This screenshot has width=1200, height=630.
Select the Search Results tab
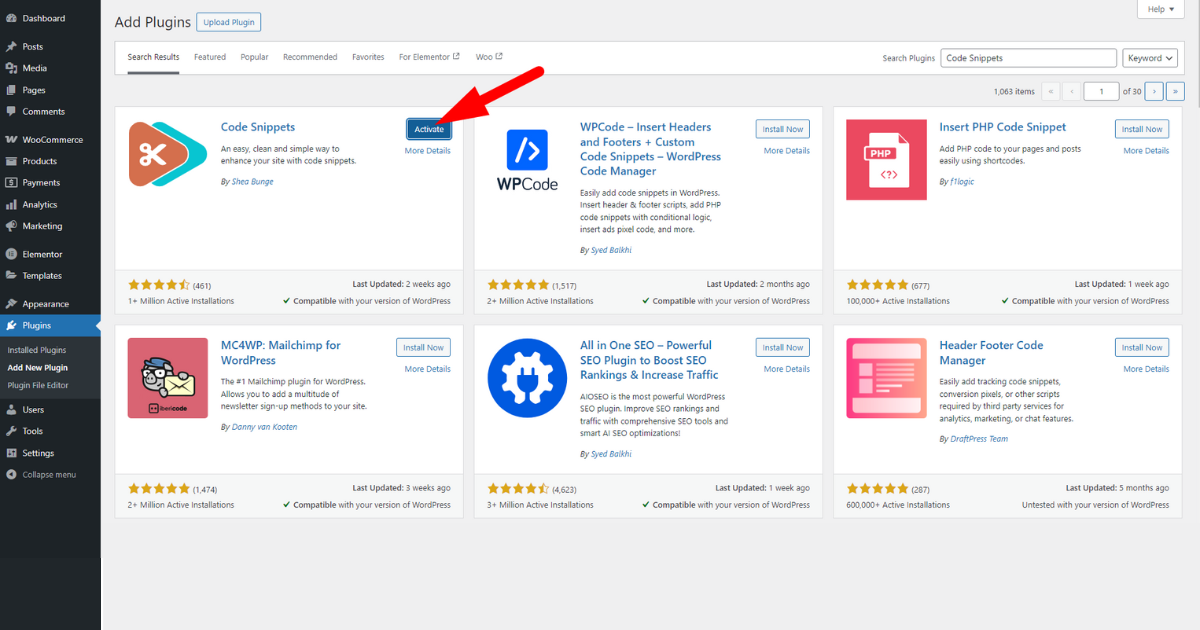coord(153,57)
